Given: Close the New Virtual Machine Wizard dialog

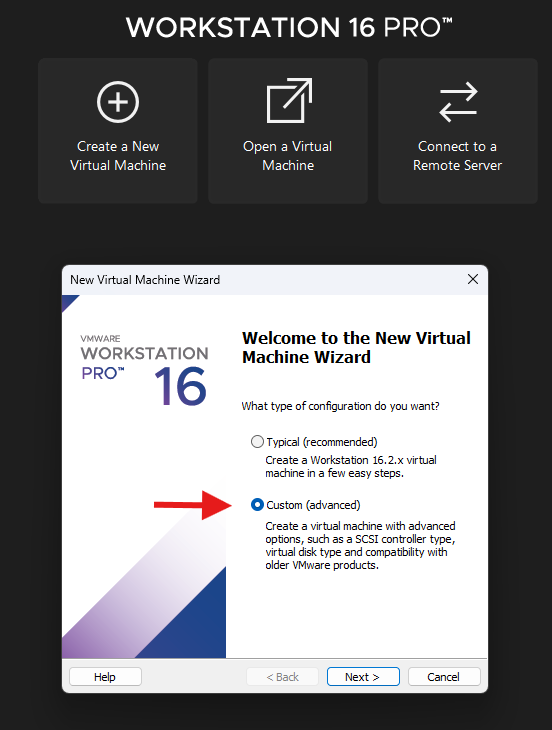Looking at the screenshot, I should point(473,279).
